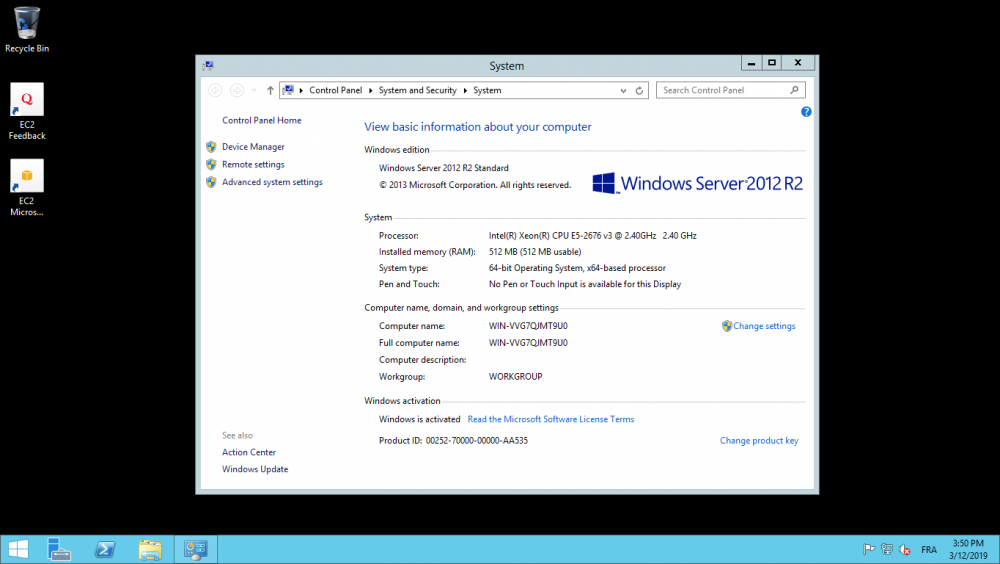Expand the arrow after Control Panel breadcrumb
The width and height of the screenshot is (1000, 564).
(x=371, y=91)
